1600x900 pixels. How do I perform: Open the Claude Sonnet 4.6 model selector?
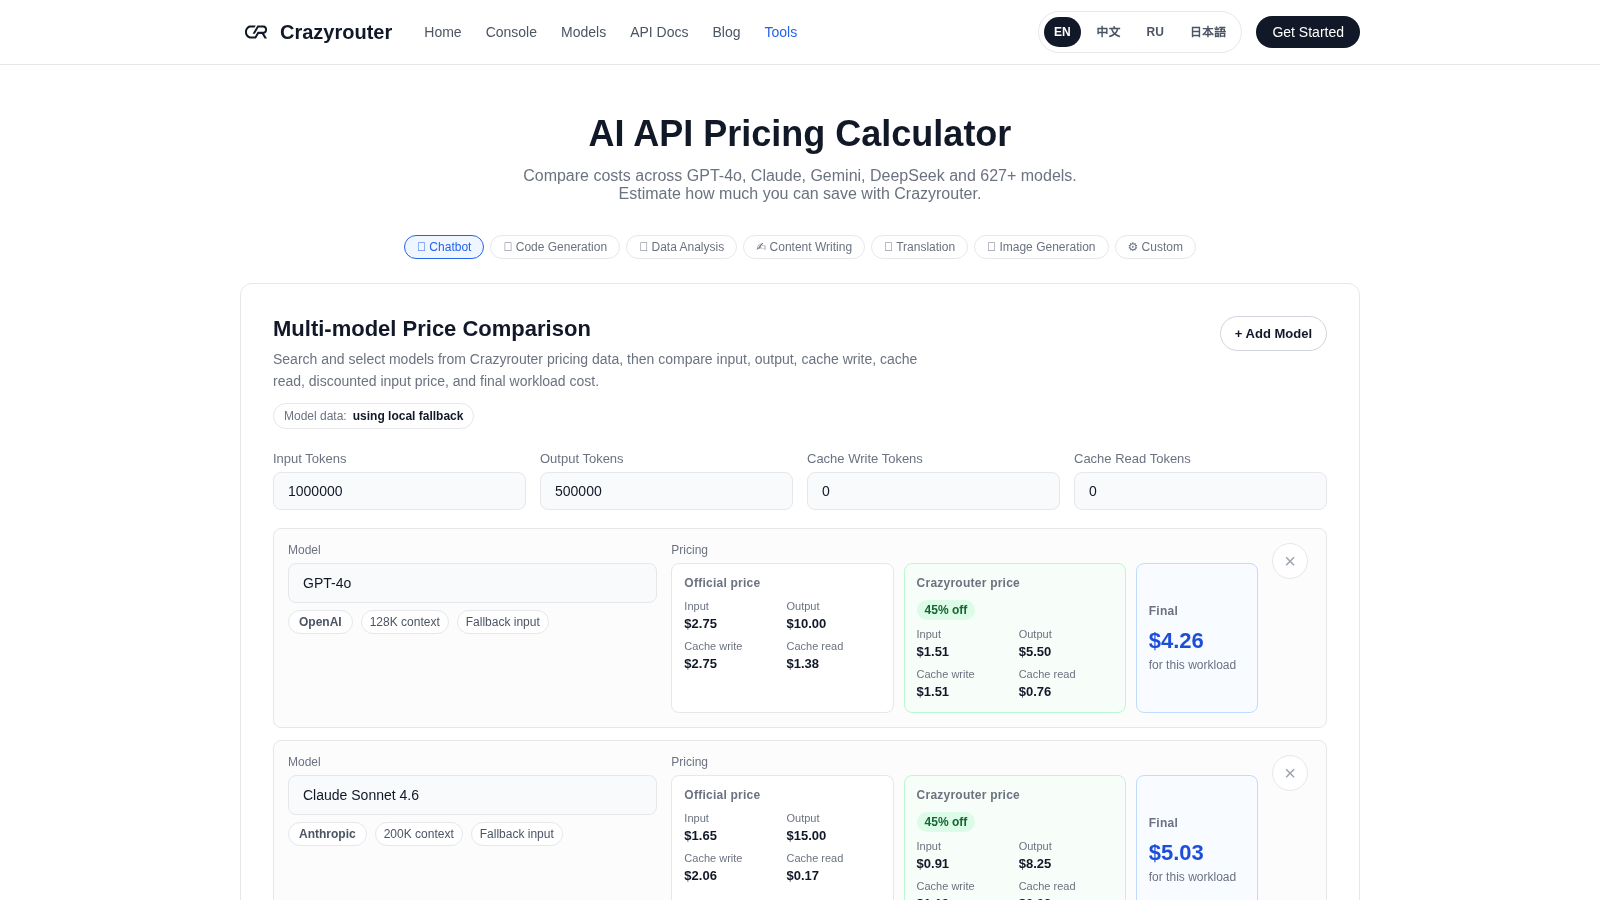(x=472, y=795)
